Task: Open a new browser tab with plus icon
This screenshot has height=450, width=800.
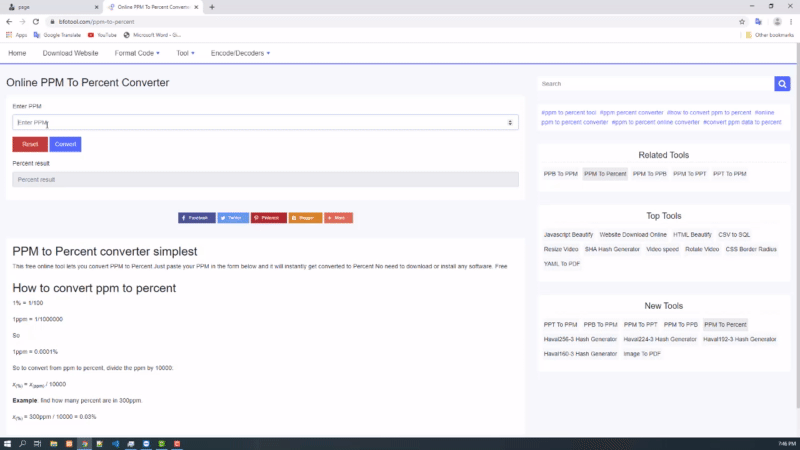Action: point(212,7)
